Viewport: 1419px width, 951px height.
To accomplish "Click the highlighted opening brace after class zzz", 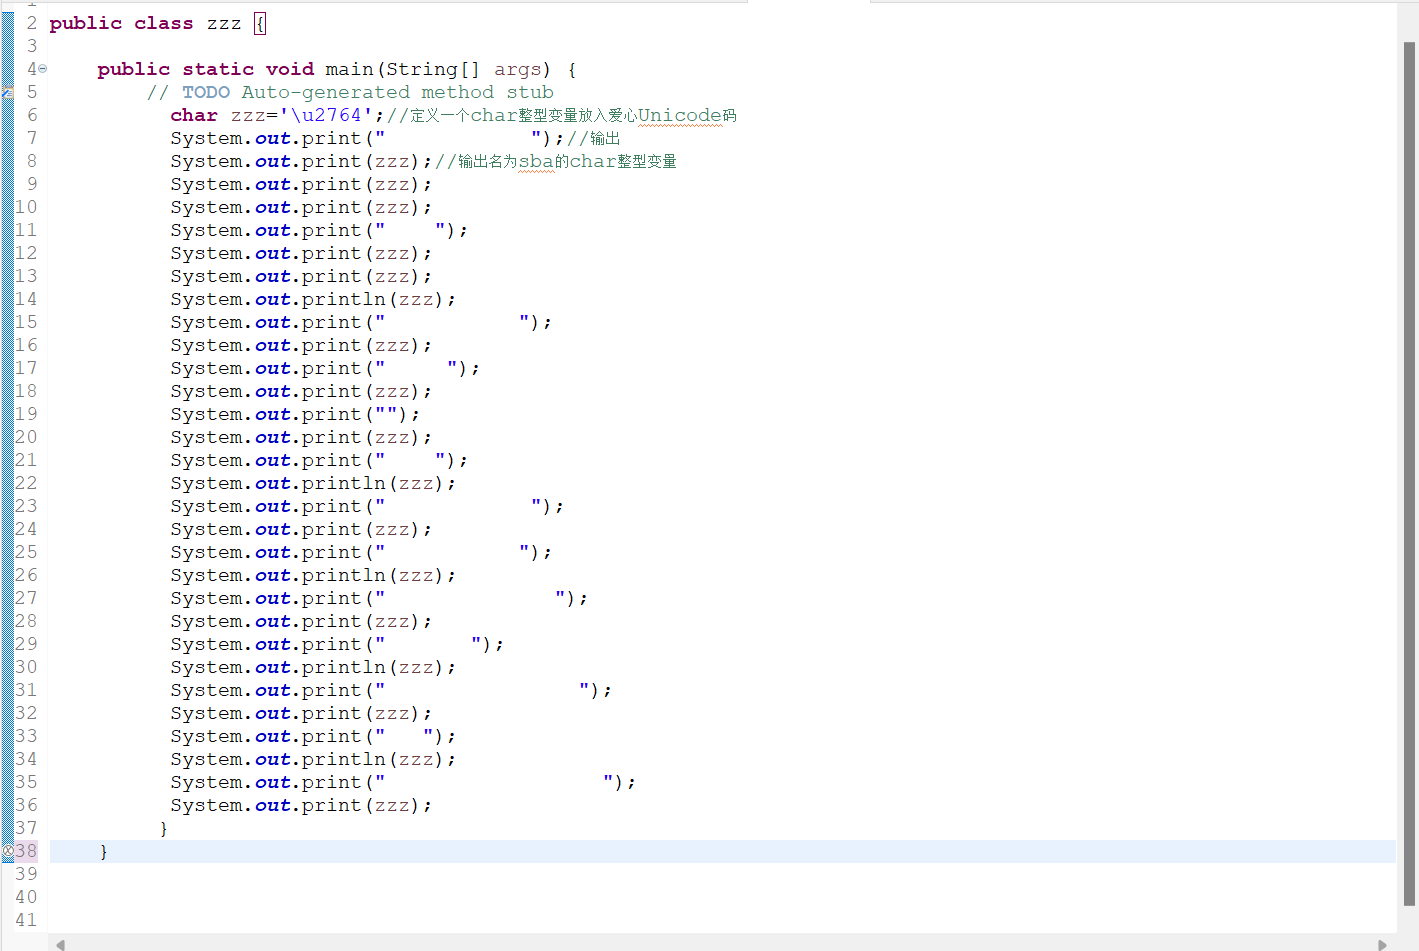I will (260, 23).
